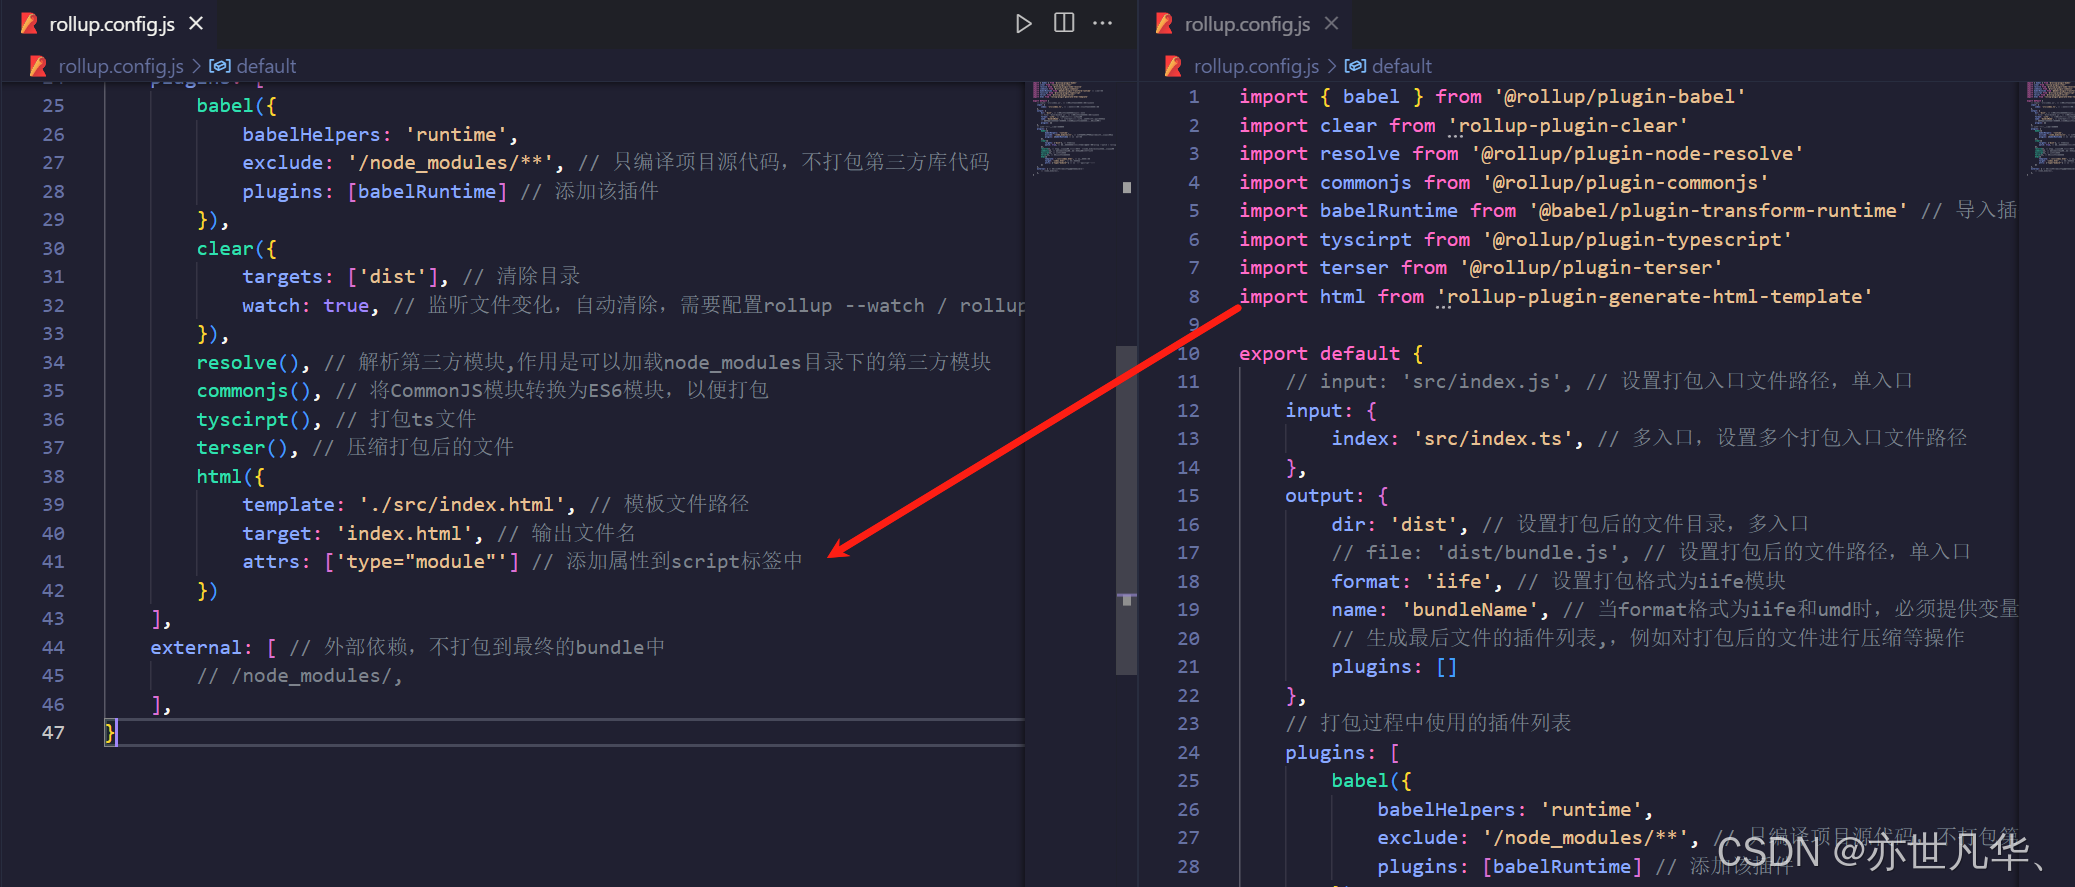The image size is (2075, 887).
Task: Click 'commonjs()' on line 35 in the left editor
Action: coord(253,391)
